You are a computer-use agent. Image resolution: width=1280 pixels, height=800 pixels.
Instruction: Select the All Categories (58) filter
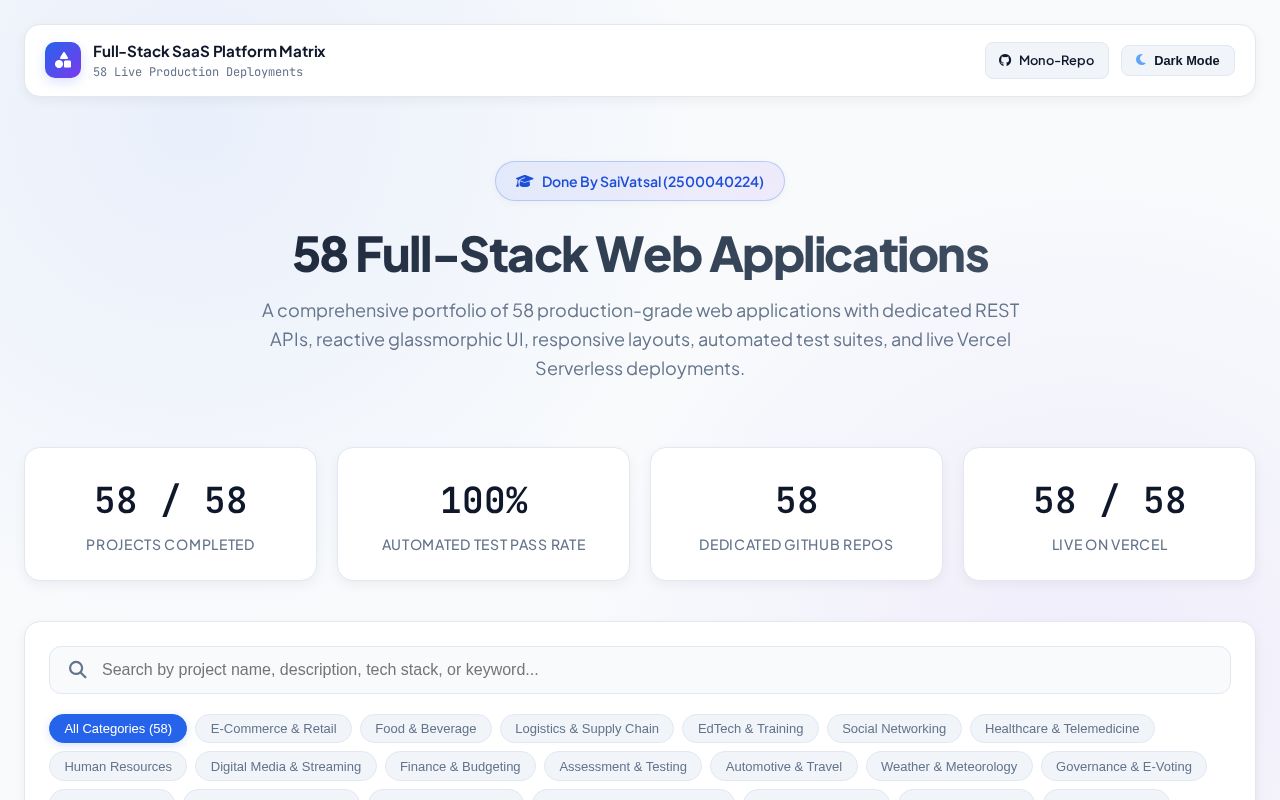118,728
